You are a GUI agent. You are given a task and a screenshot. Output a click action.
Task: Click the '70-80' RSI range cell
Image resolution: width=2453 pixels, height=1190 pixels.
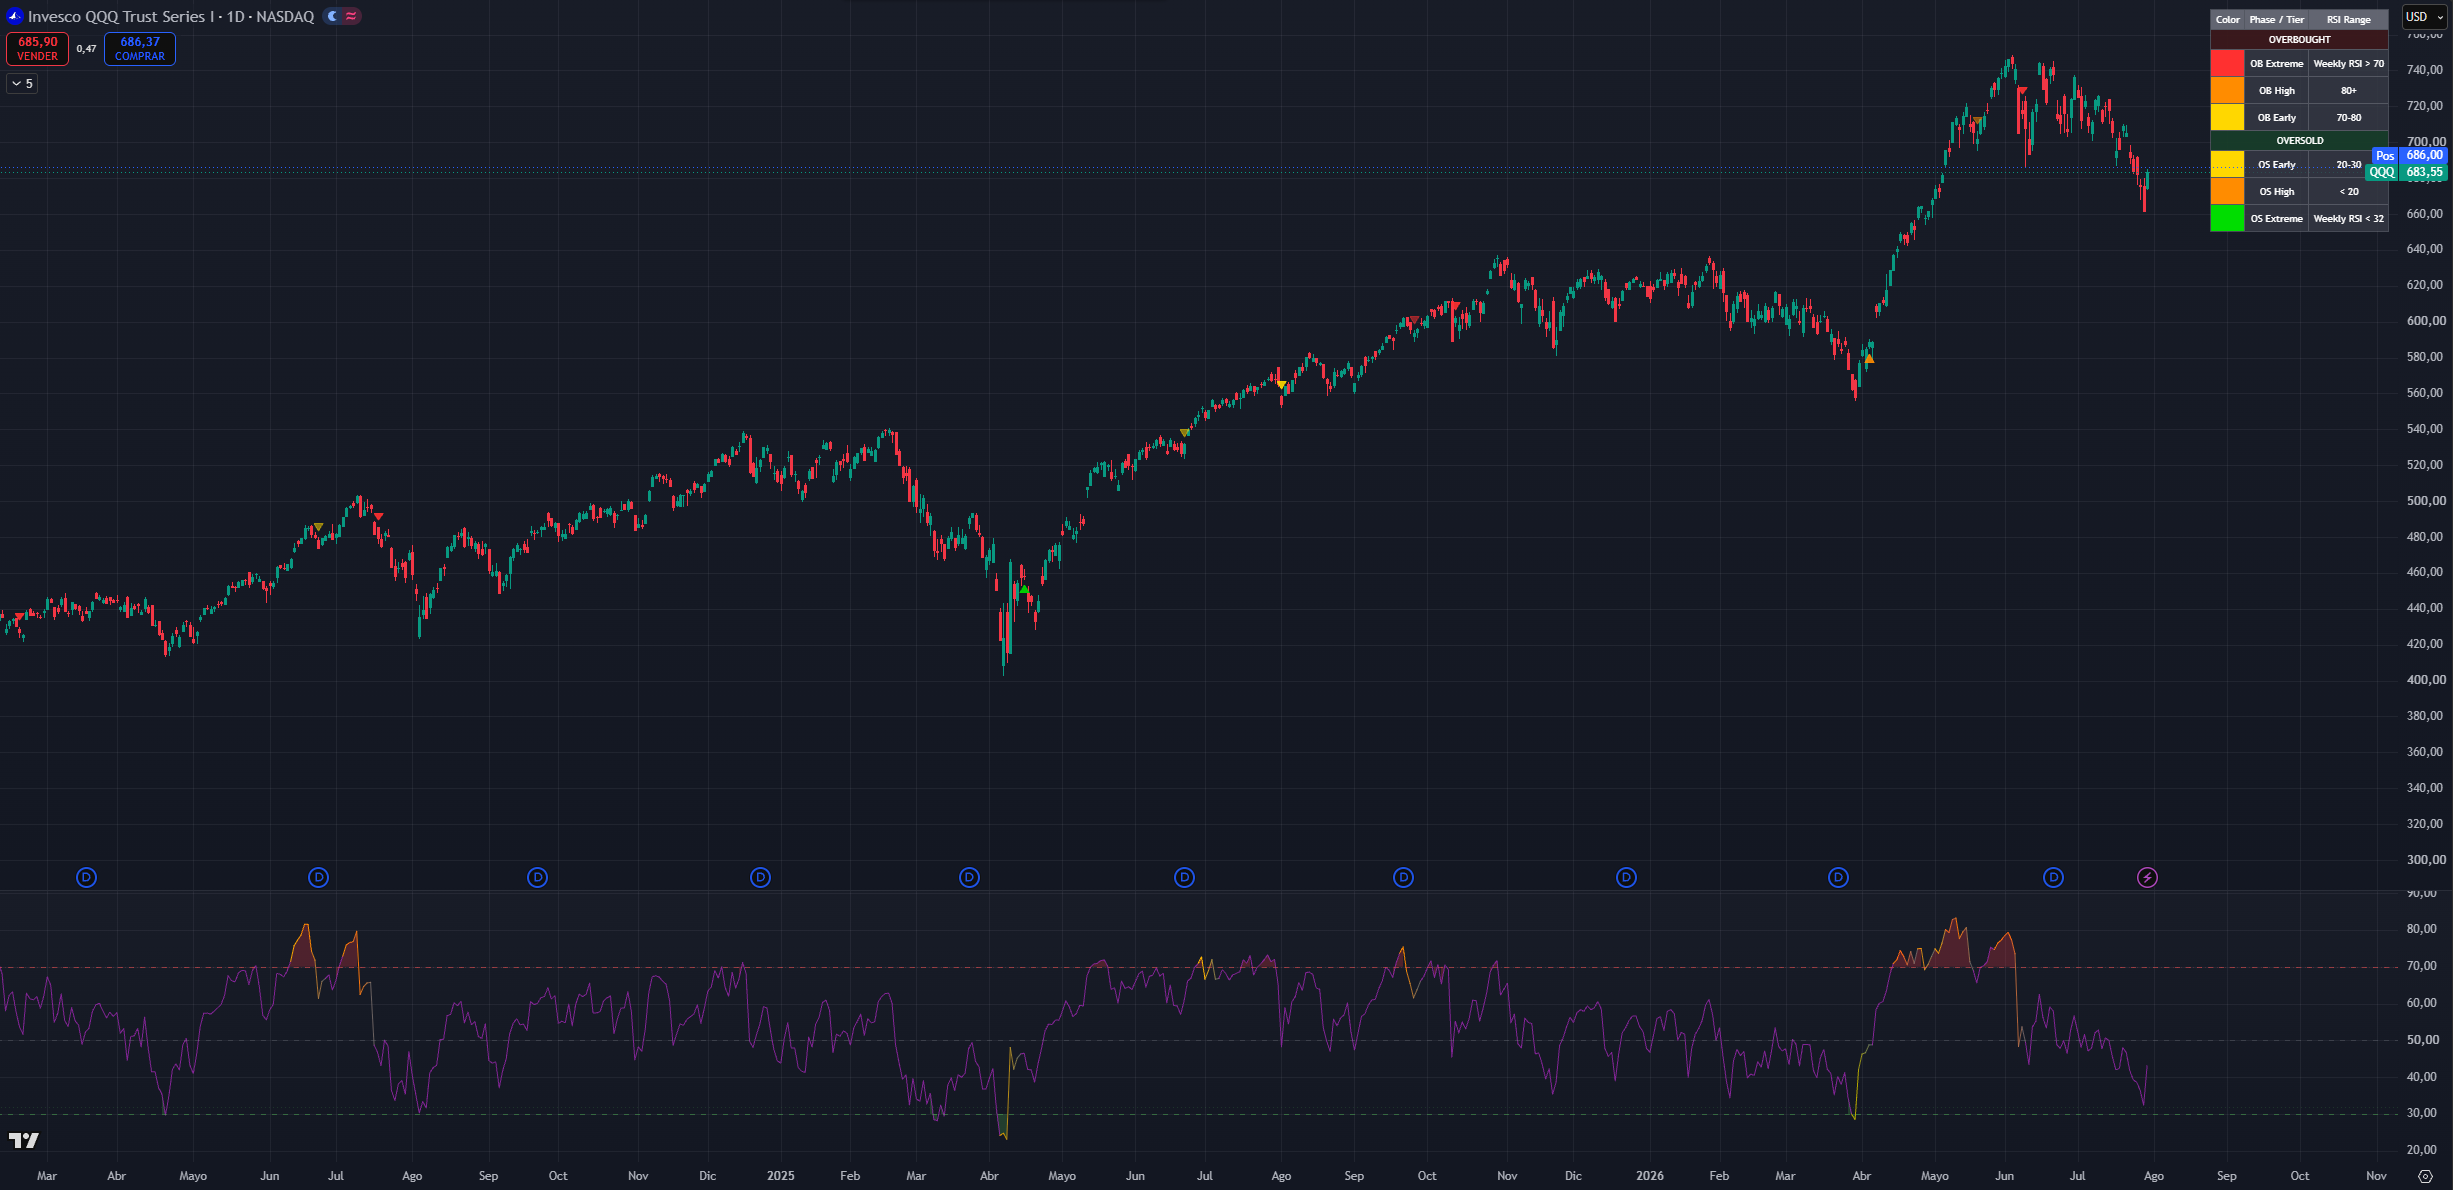click(2348, 117)
